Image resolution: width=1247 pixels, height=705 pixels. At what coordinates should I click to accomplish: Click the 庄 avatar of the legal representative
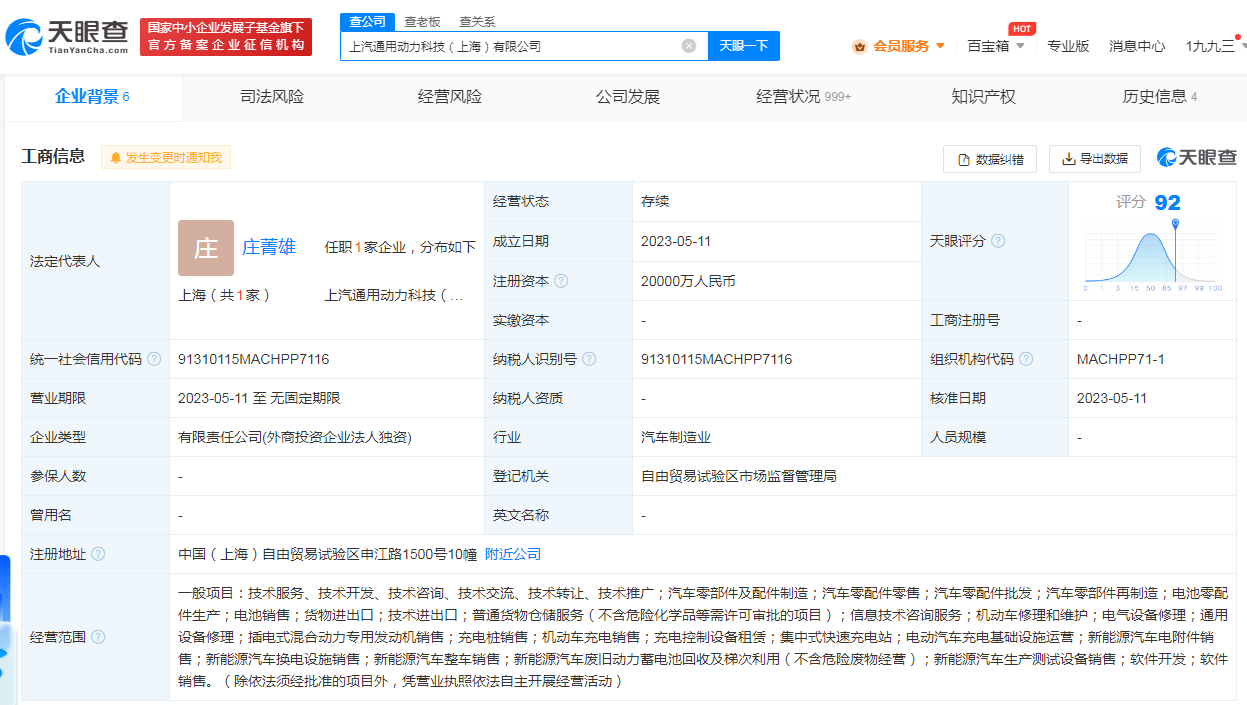tap(206, 248)
